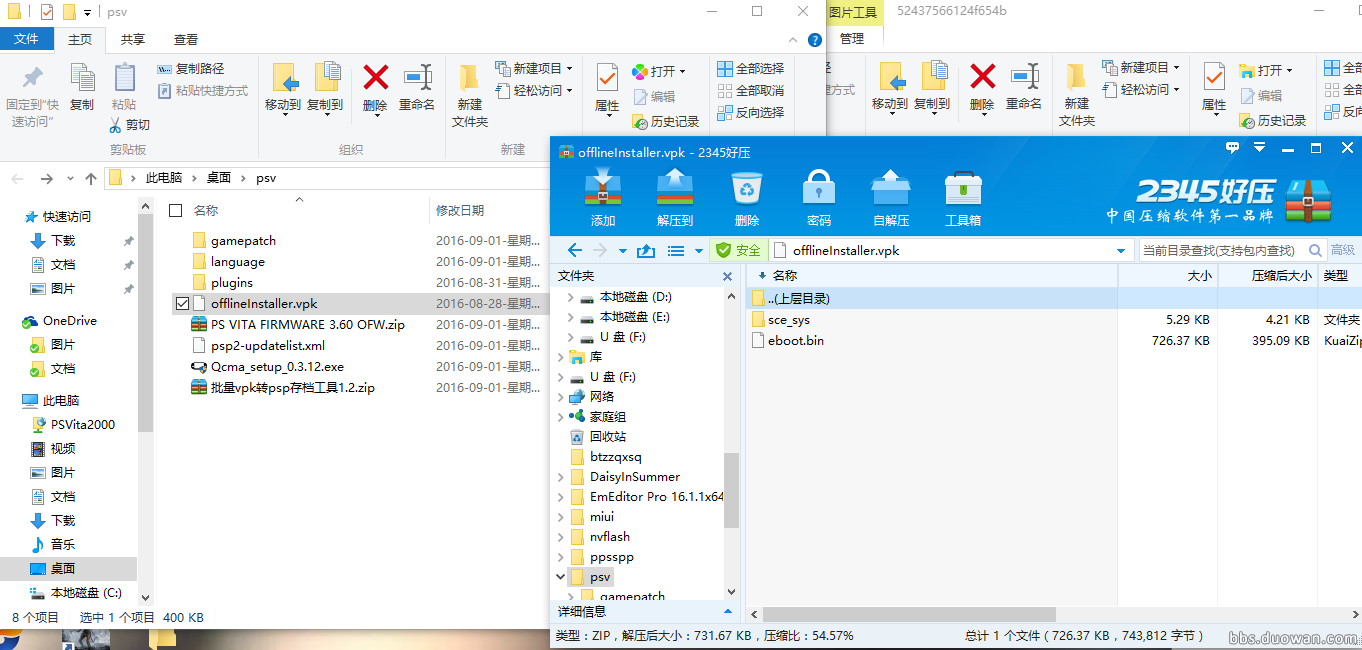Click 全部取消 in psv Explorer ribbon
Screen dimensions: 1362x650
click(x=751, y=90)
